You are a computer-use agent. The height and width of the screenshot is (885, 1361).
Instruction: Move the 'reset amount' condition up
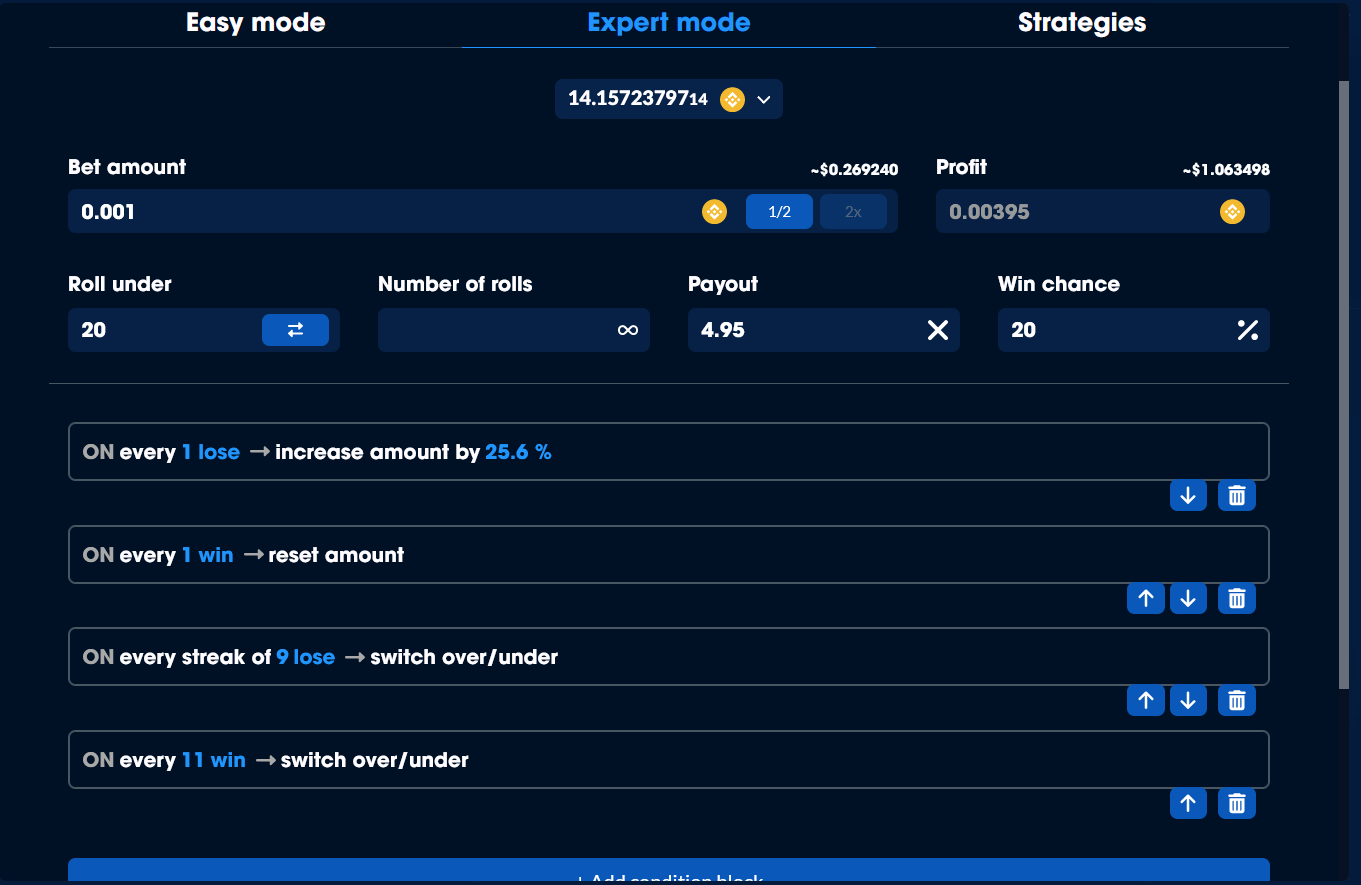tap(1146, 599)
